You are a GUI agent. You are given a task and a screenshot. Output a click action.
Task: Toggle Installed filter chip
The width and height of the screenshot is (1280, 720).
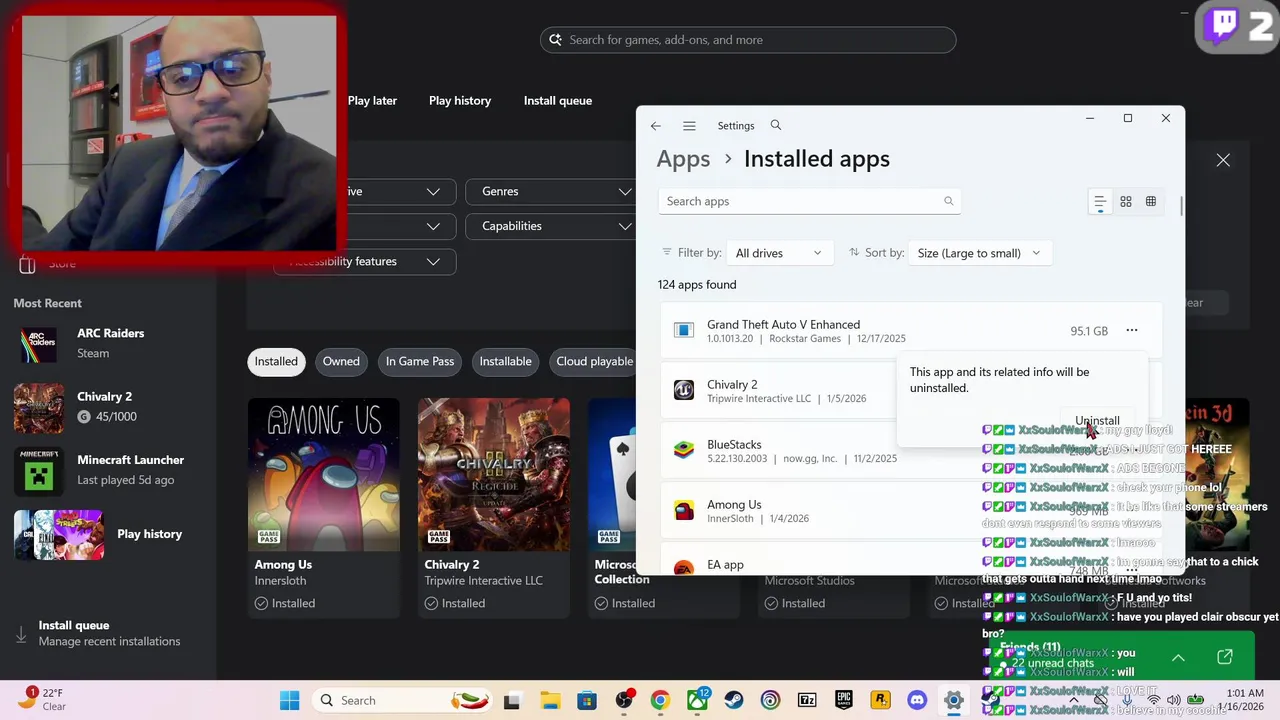(276, 361)
